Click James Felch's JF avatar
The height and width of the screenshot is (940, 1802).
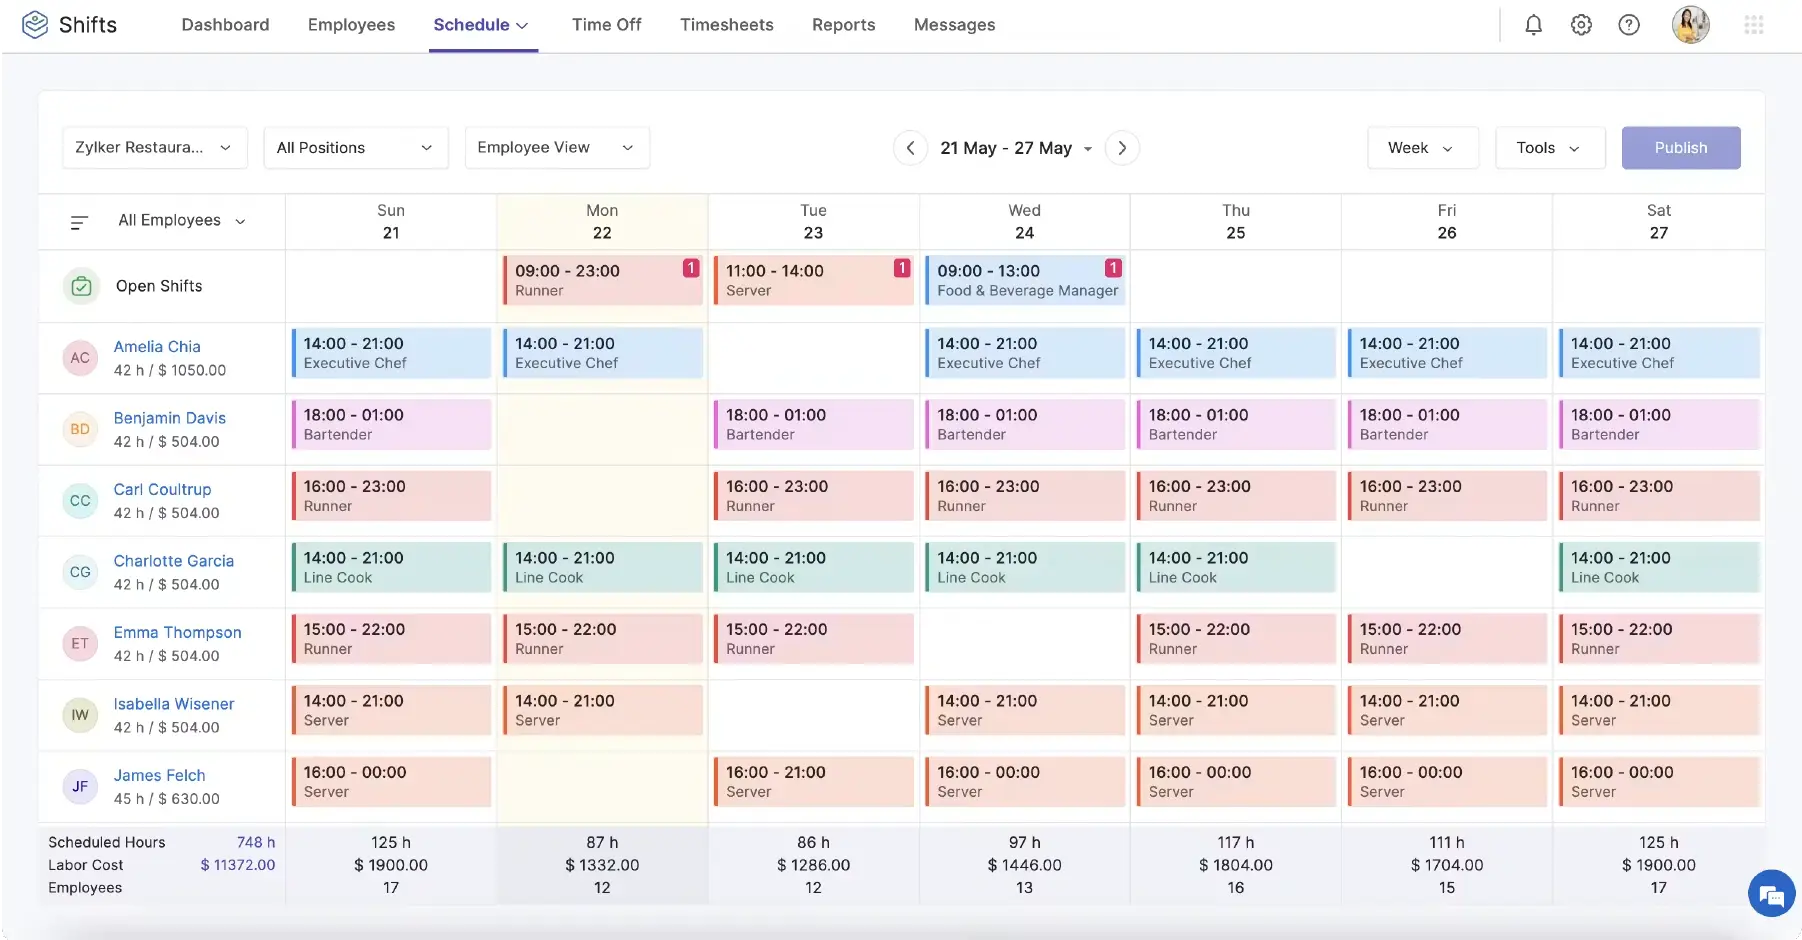click(x=80, y=787)
